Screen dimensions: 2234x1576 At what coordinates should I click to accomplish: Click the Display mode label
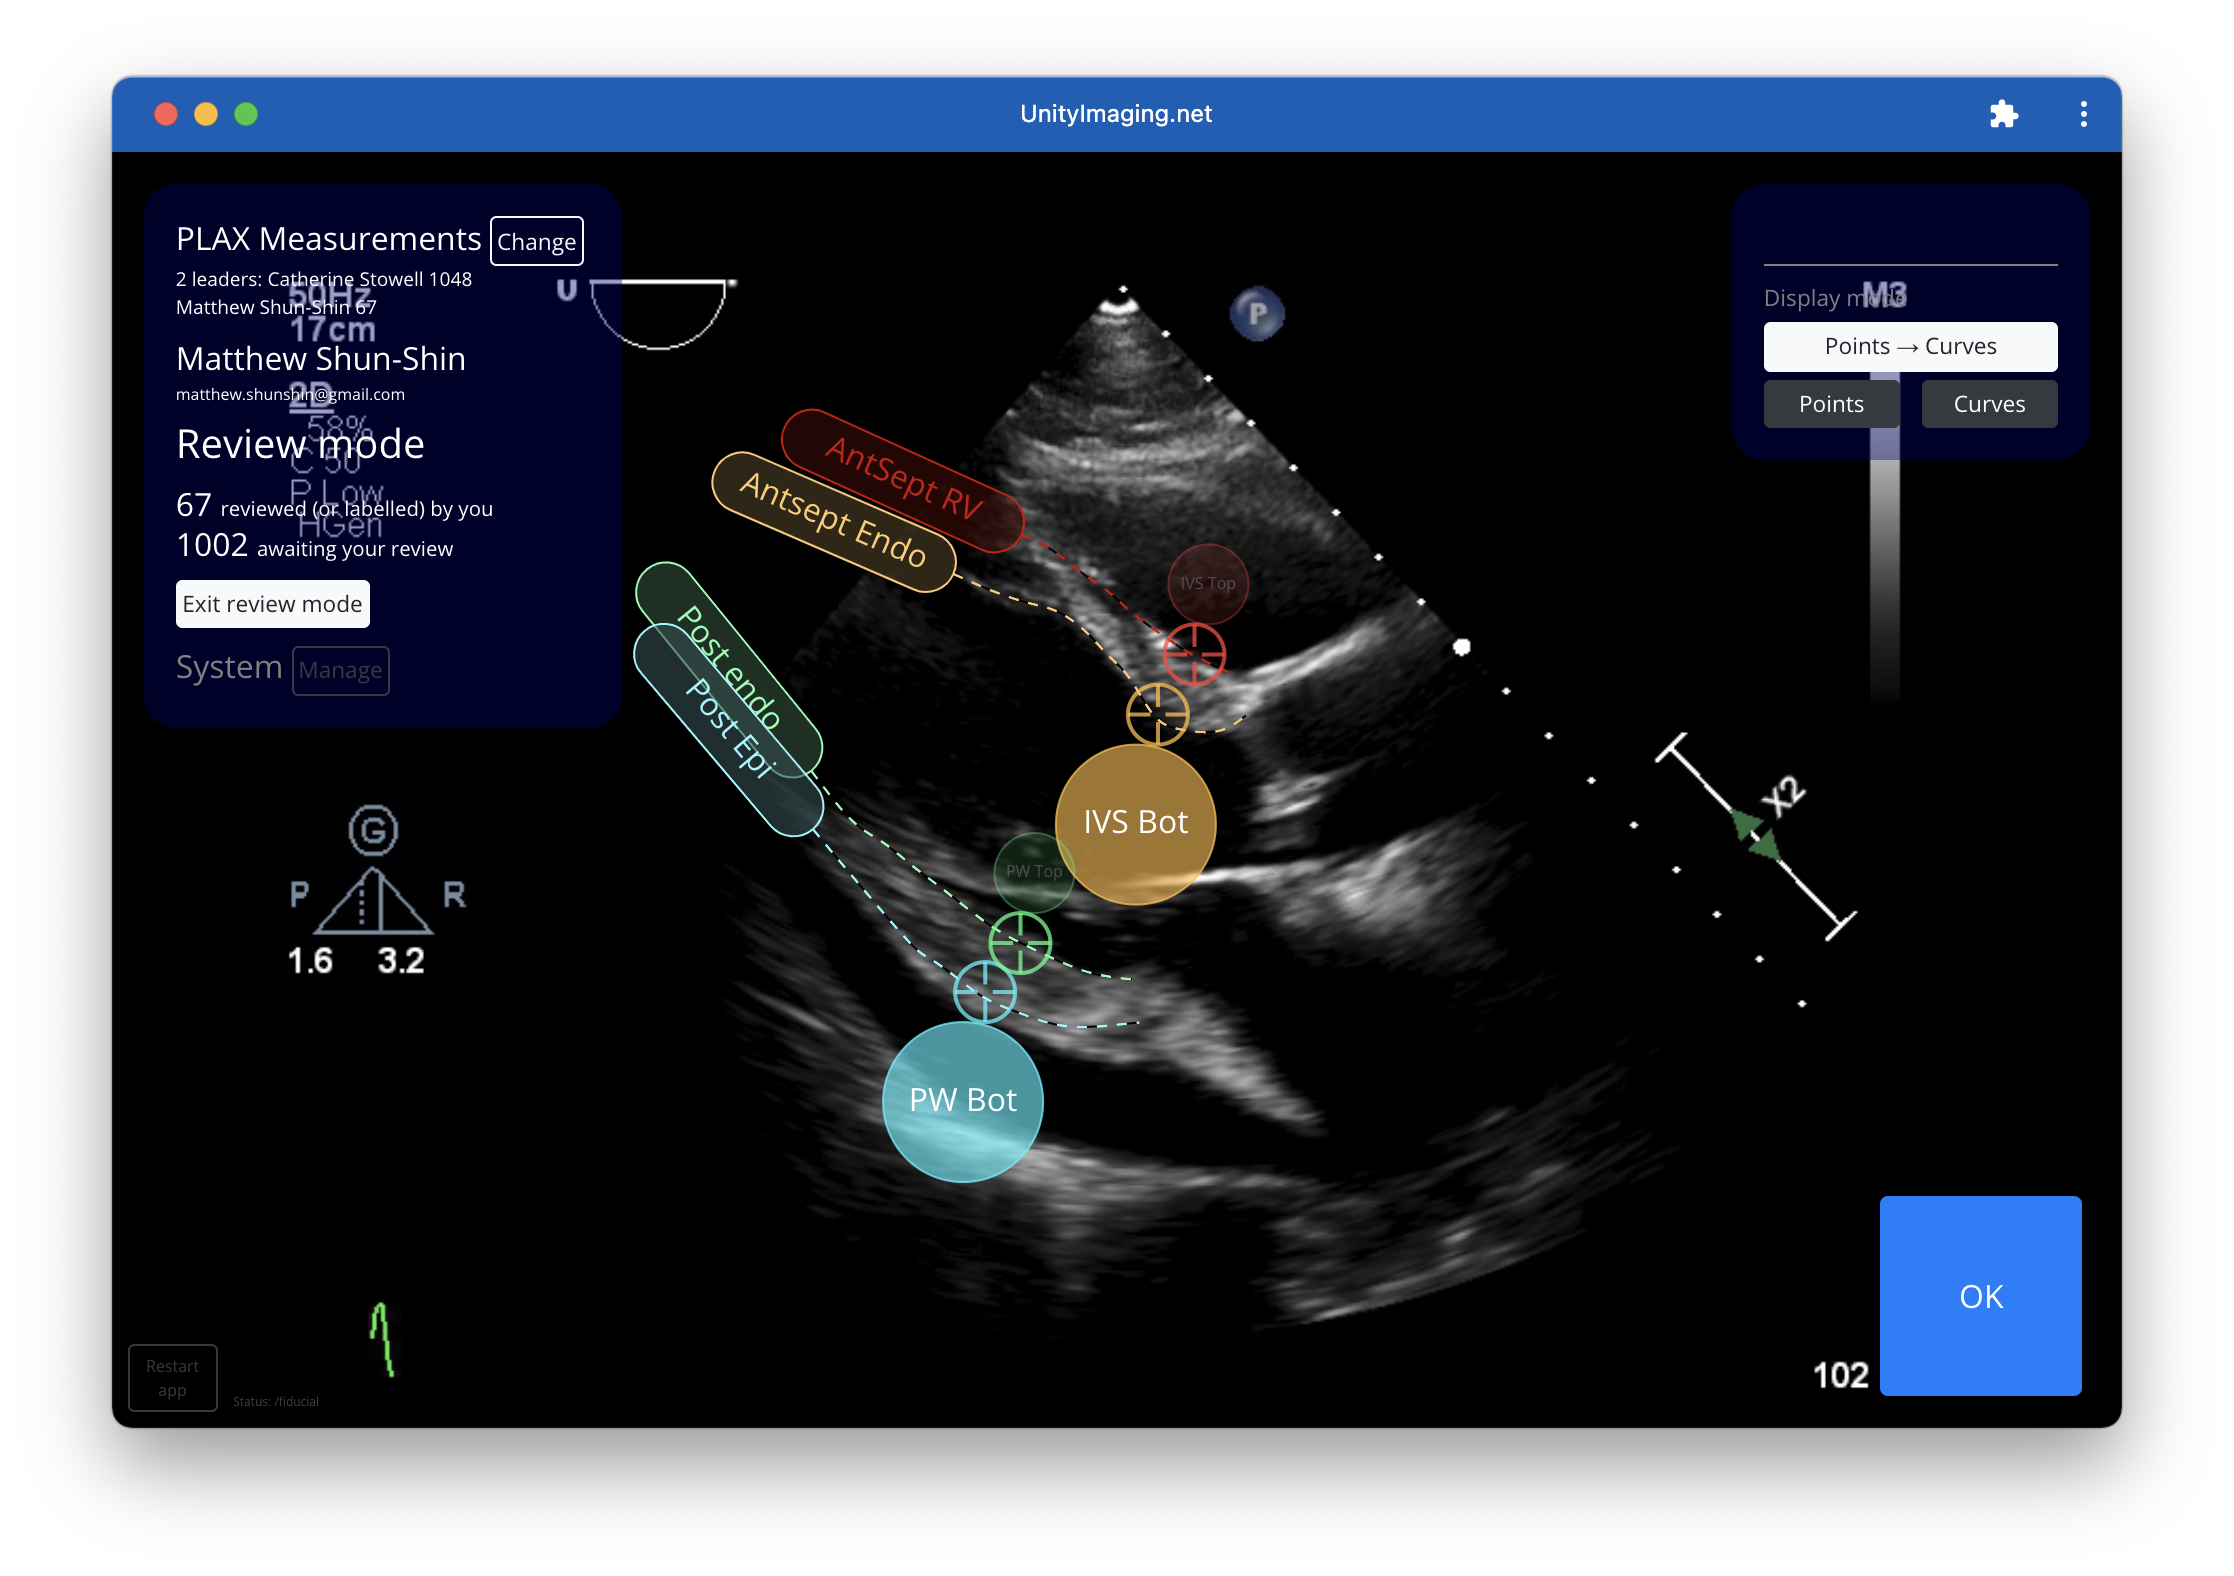(x=1835, y=298)
